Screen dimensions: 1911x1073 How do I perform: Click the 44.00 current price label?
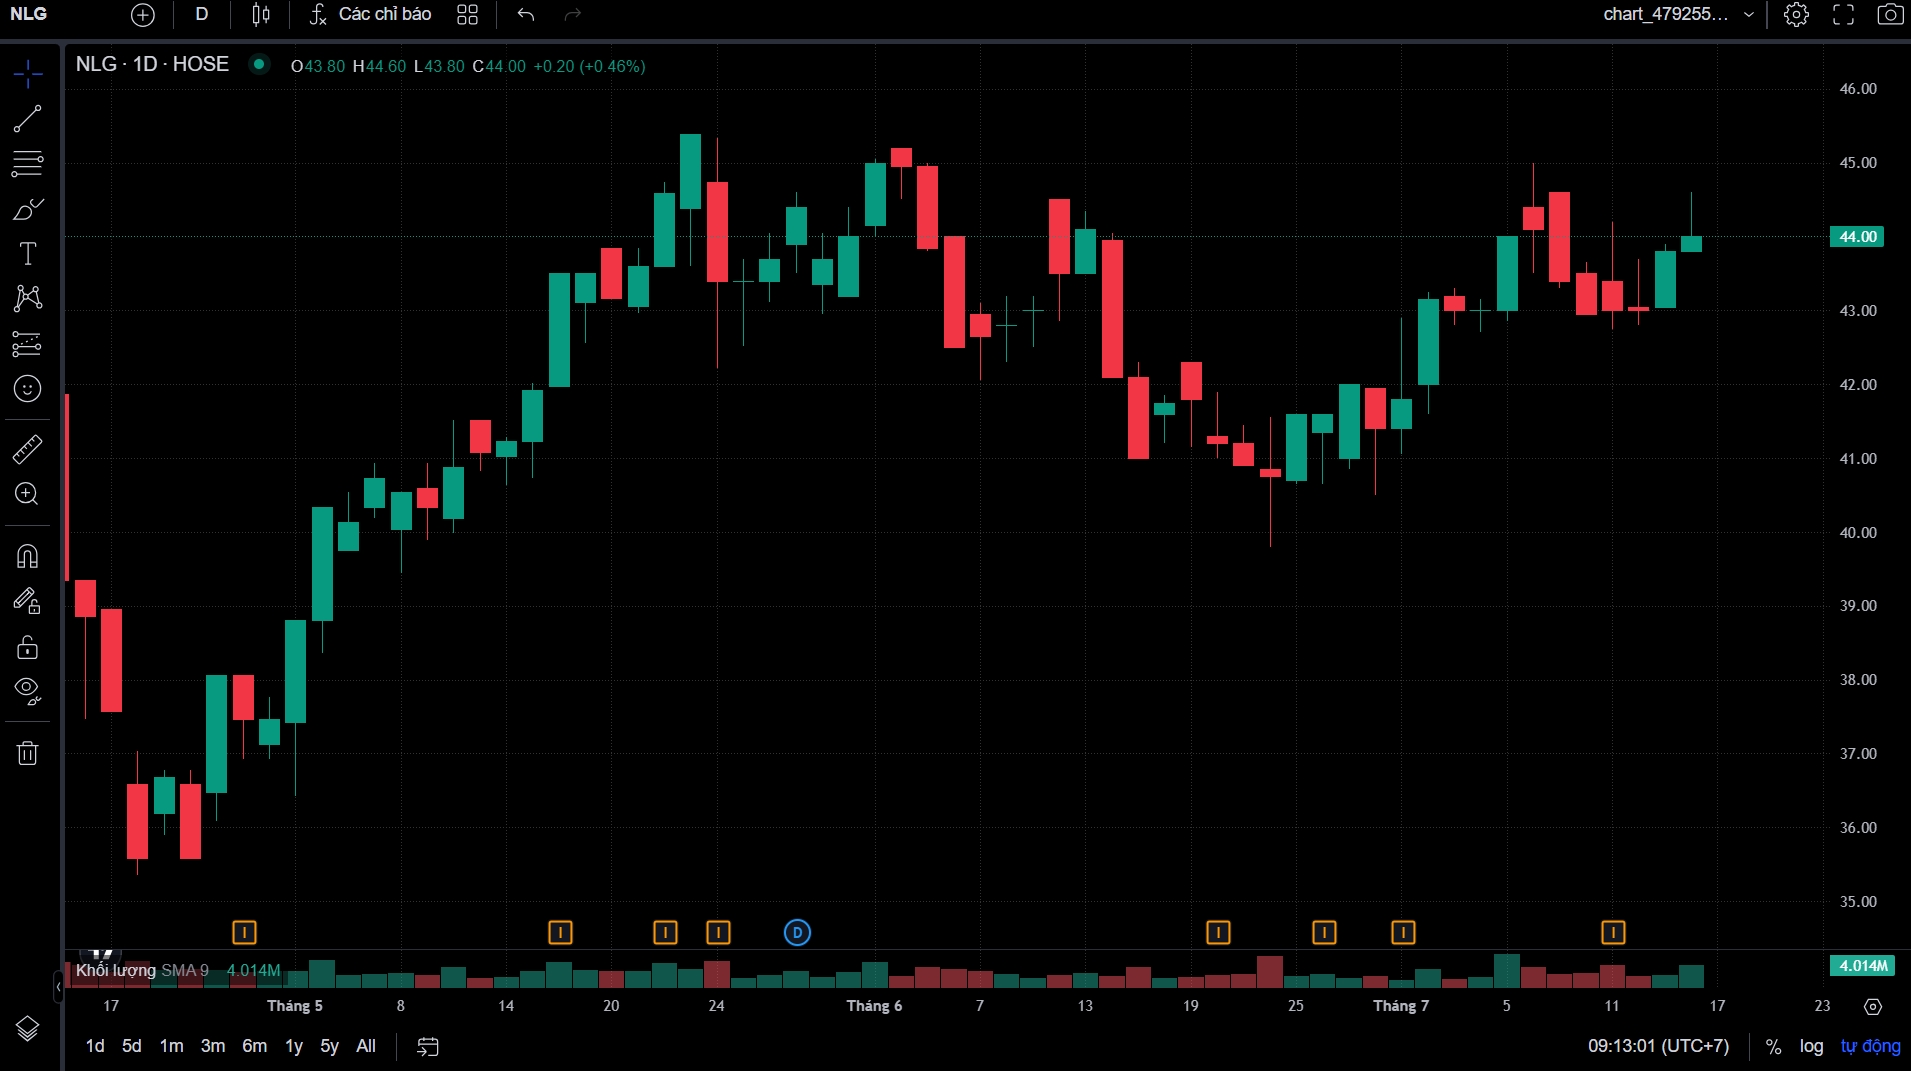point(1857,237)
